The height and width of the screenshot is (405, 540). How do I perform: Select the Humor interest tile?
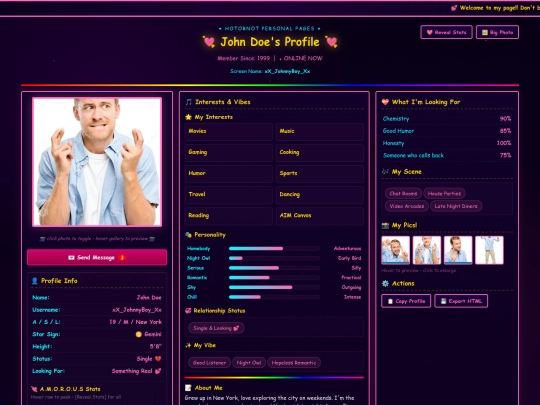(x=229, y=173)
